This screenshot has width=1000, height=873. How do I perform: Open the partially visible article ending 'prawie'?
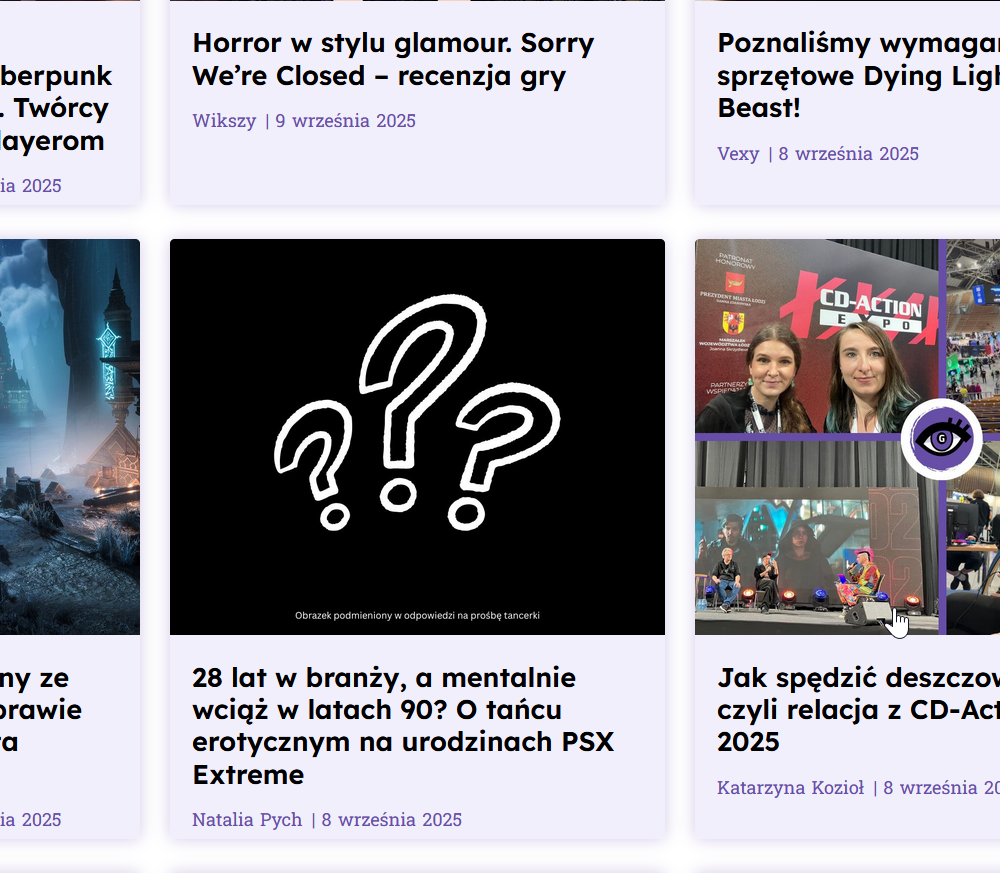pos(41,710)
